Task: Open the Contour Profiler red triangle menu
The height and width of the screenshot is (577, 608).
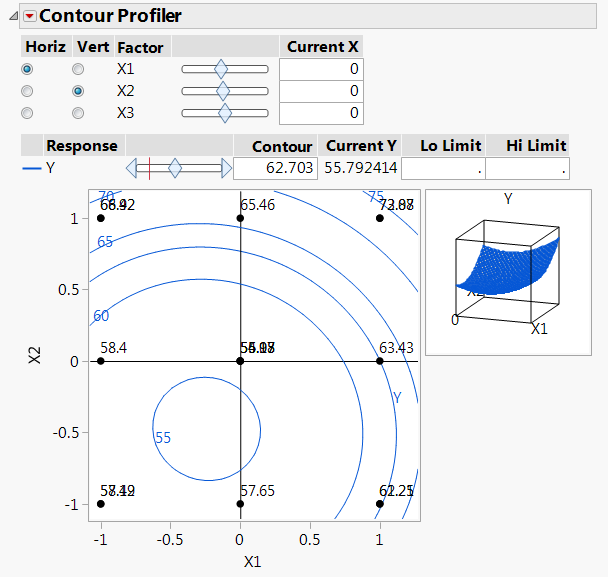Action: tap(29, 16)
